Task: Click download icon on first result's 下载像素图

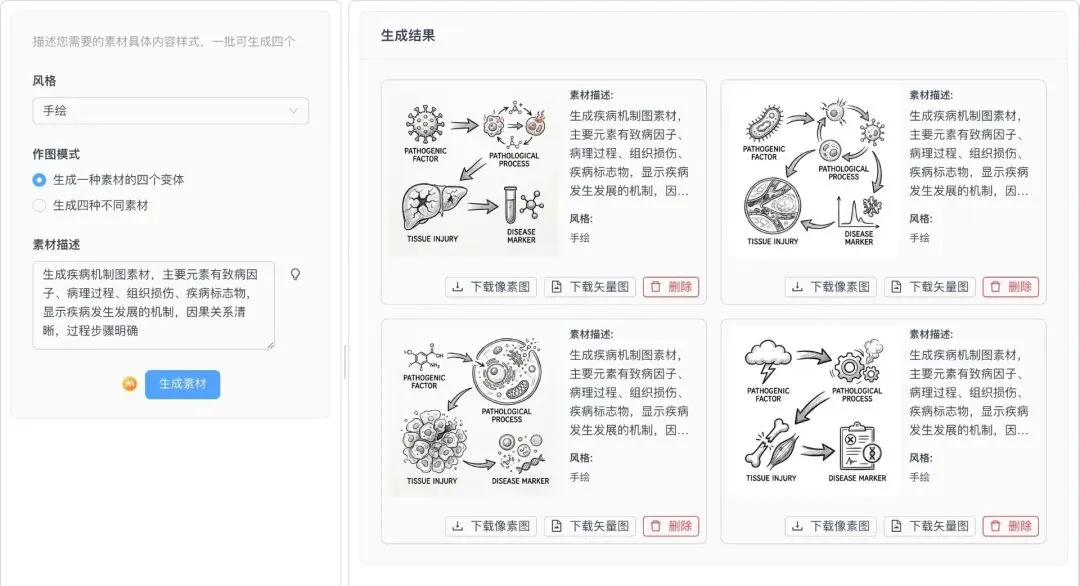Action: click(x=457, y=286)
